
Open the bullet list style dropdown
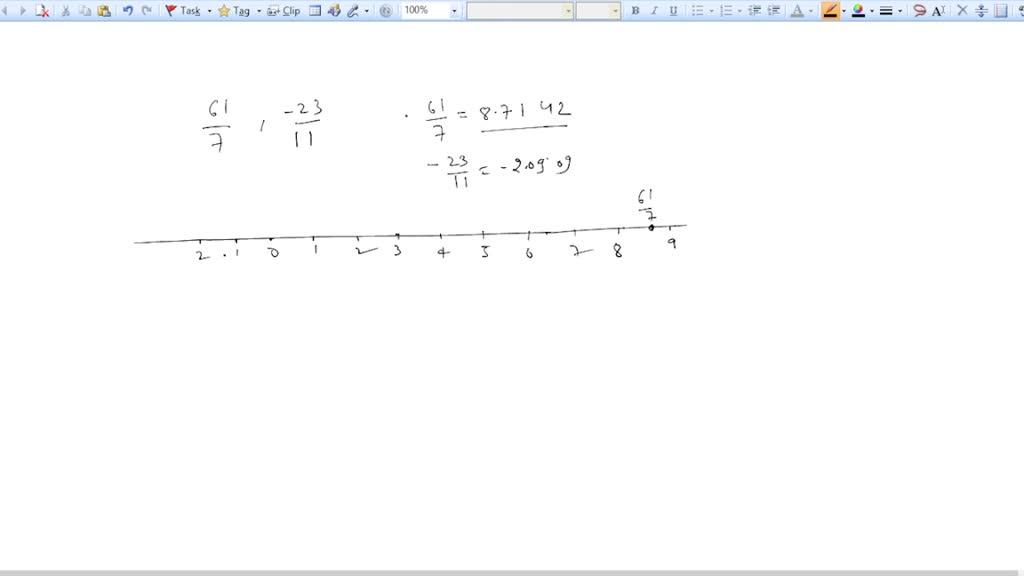(710, 12)
